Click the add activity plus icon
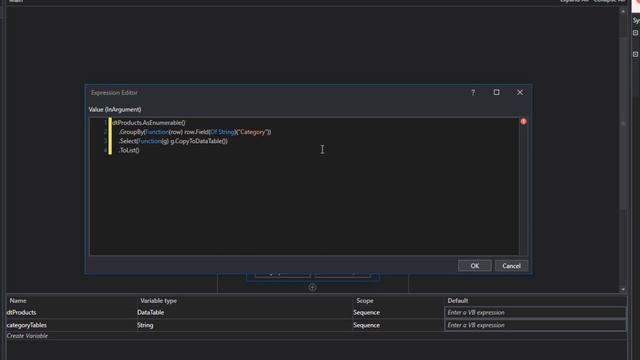This screenshot has width=640, height=360. coord(312,288)
